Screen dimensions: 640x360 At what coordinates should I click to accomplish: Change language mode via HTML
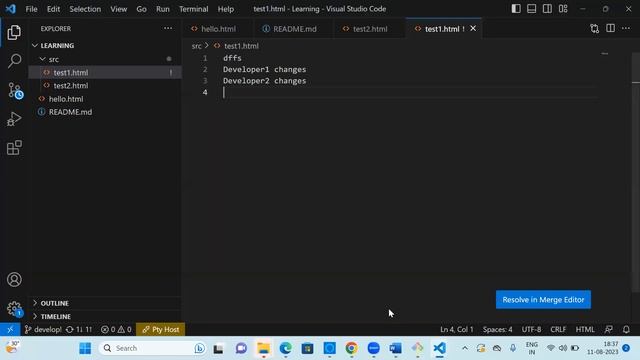tap(585, 329)
